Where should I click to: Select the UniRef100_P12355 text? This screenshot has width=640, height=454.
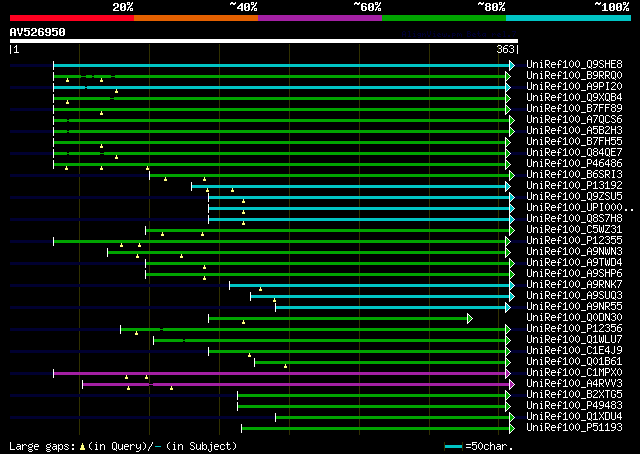(x=574, y=240)
